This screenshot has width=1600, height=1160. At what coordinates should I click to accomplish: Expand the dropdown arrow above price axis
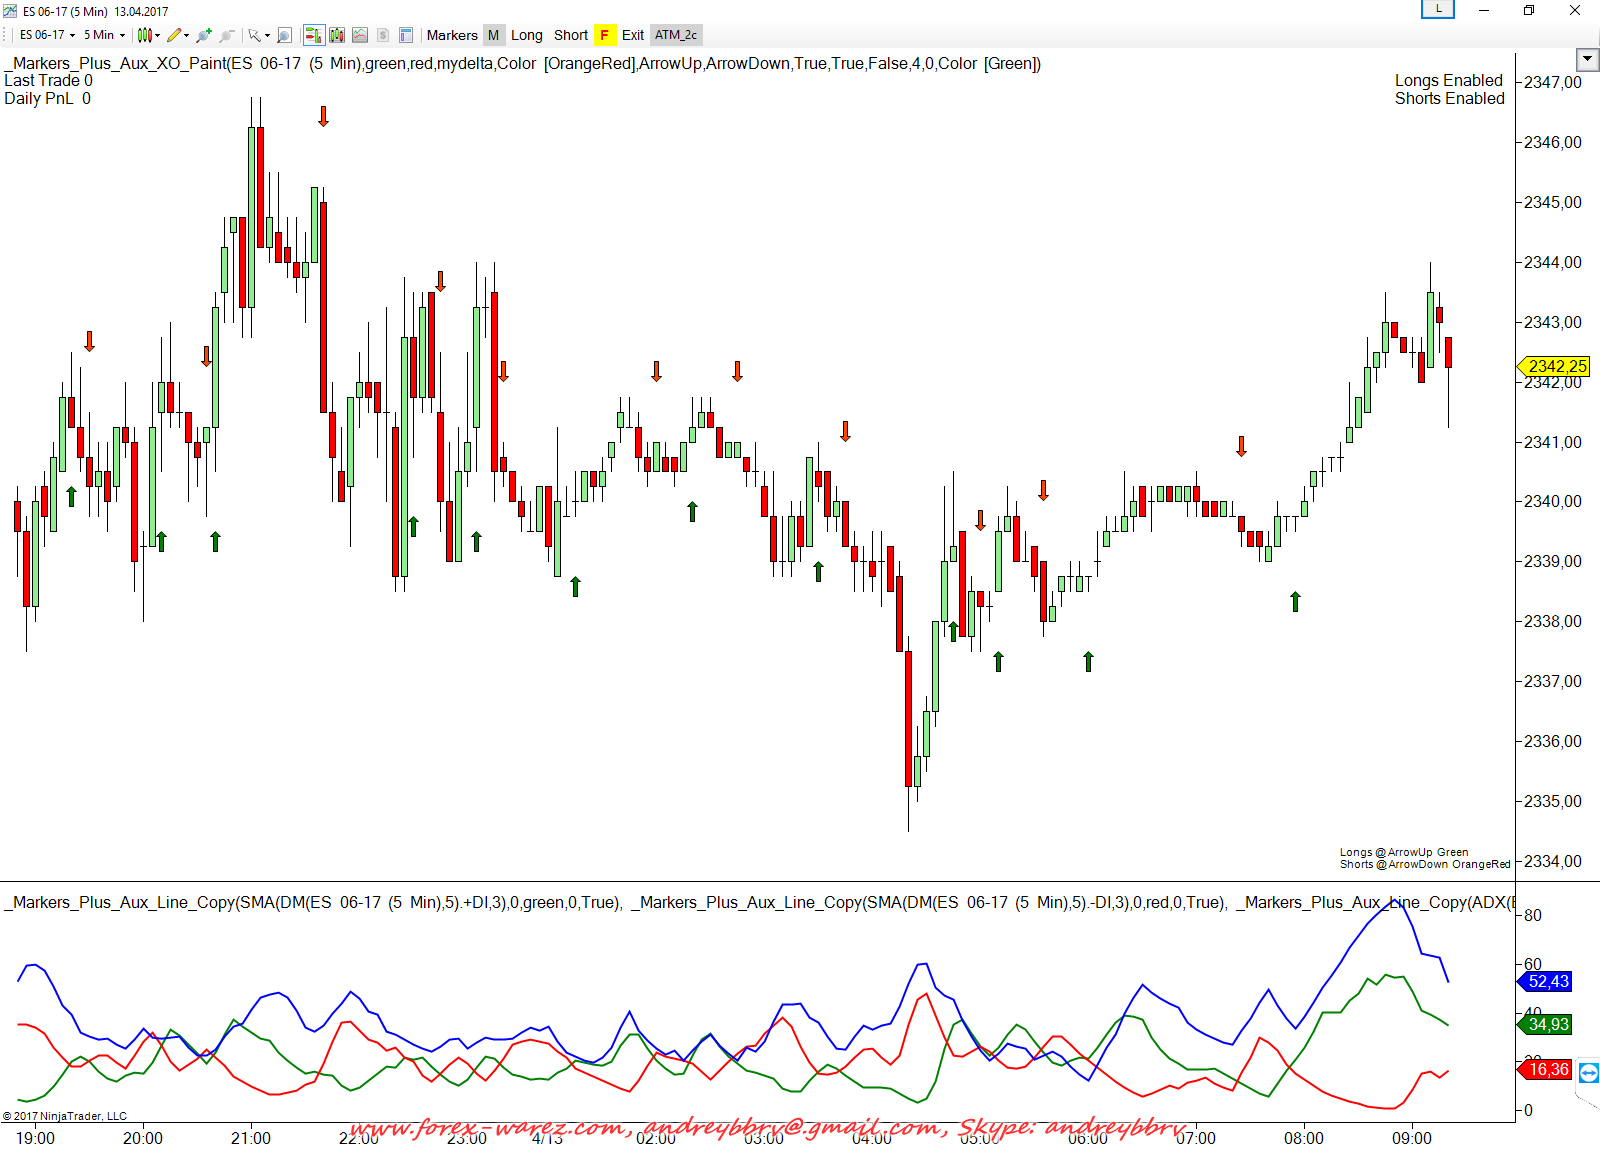coord(1587,59)
